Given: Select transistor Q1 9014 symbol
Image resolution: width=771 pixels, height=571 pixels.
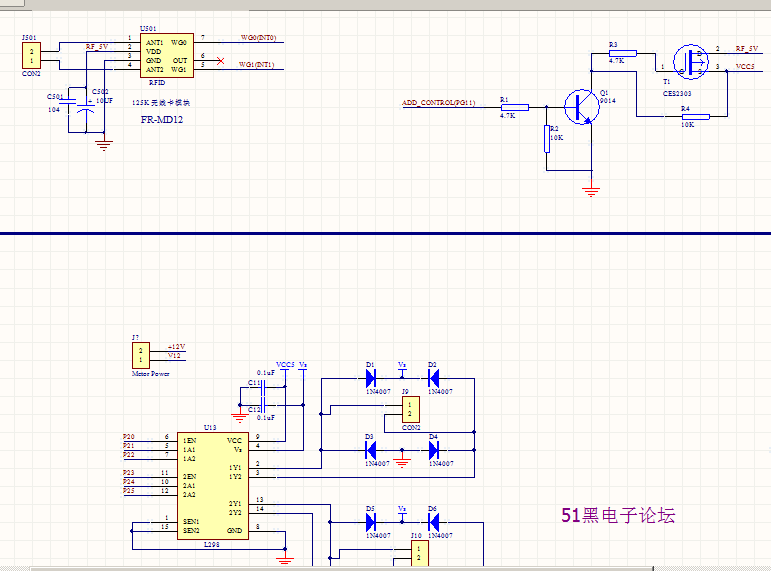Looking at the screenshot, I should [x=582, y=107].
